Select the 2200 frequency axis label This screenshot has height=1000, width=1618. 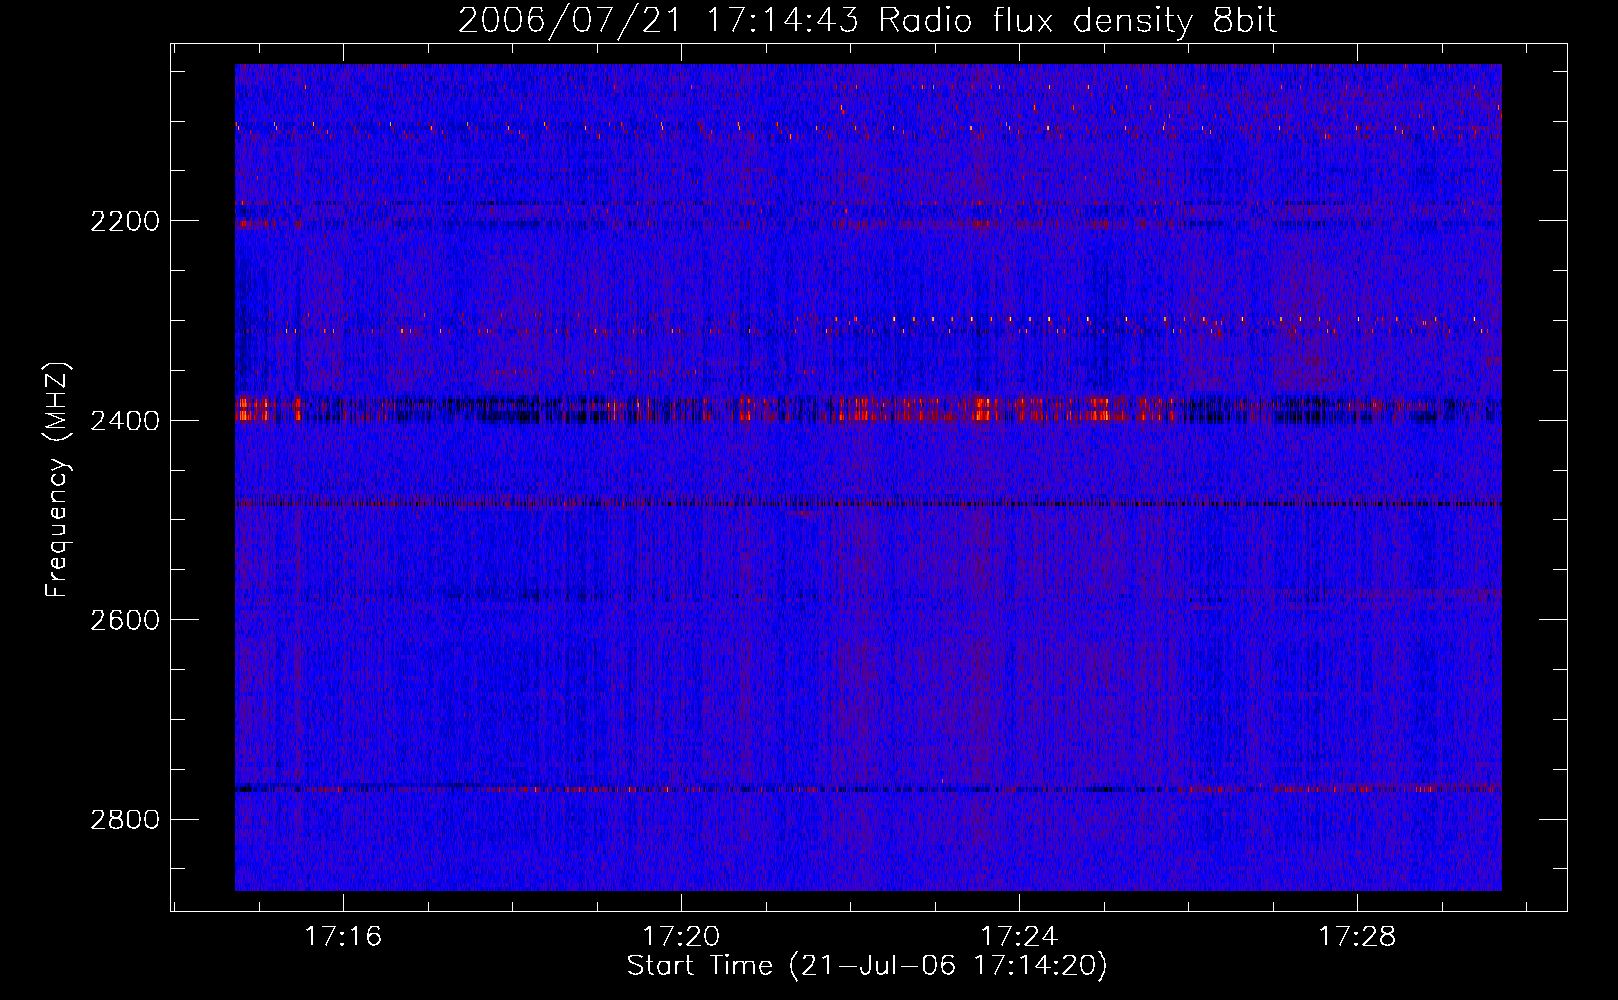[125, 221]
